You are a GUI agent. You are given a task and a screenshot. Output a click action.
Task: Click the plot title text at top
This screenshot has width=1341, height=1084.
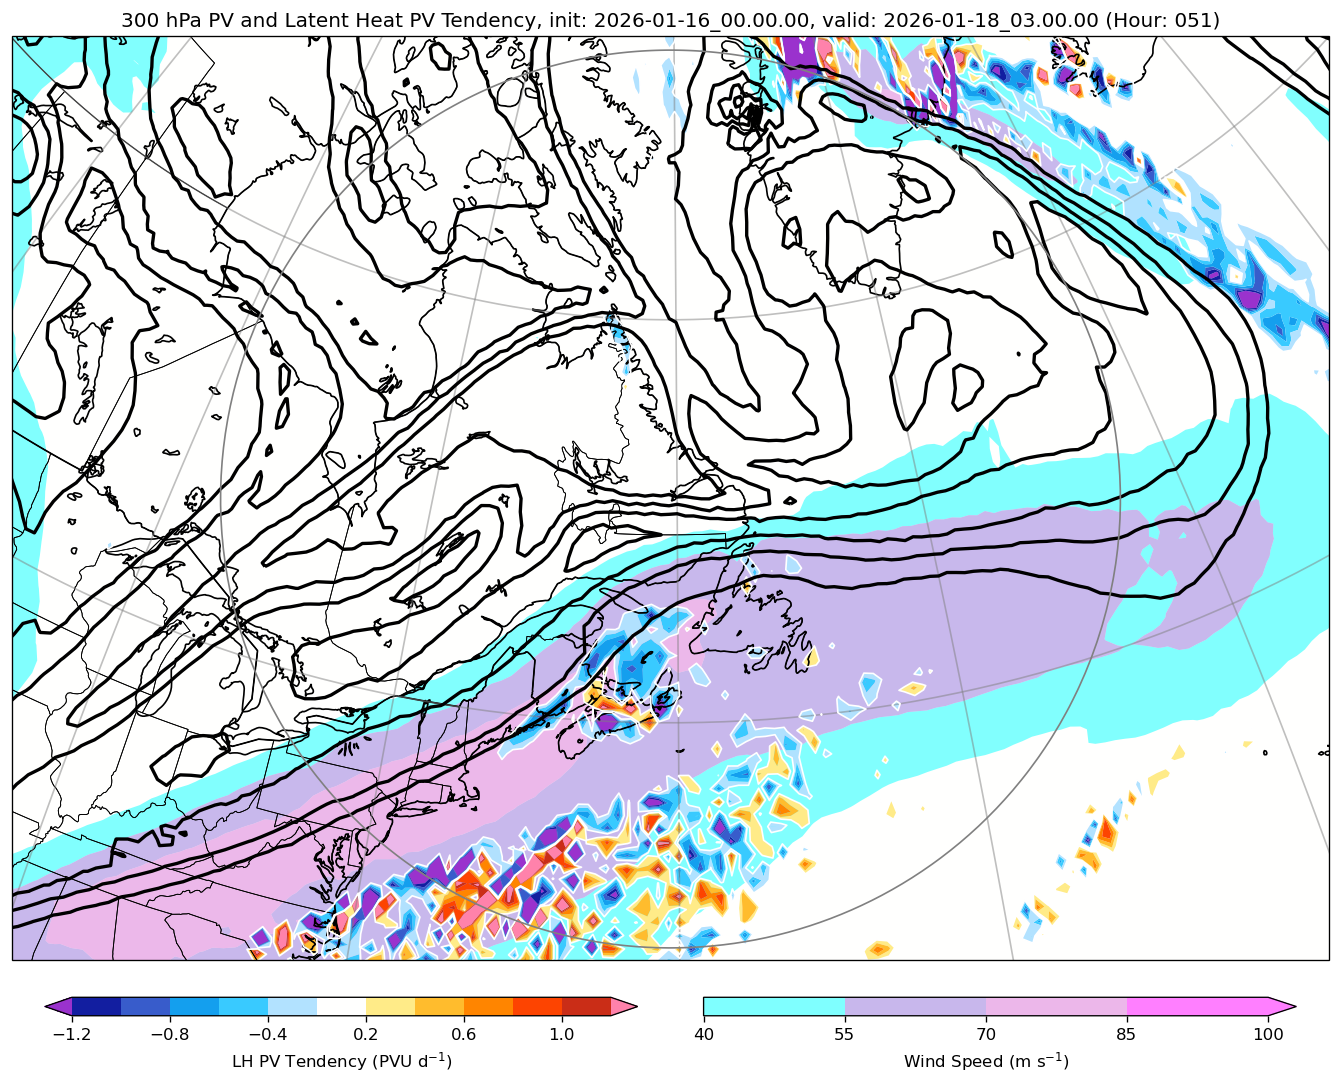670,20
